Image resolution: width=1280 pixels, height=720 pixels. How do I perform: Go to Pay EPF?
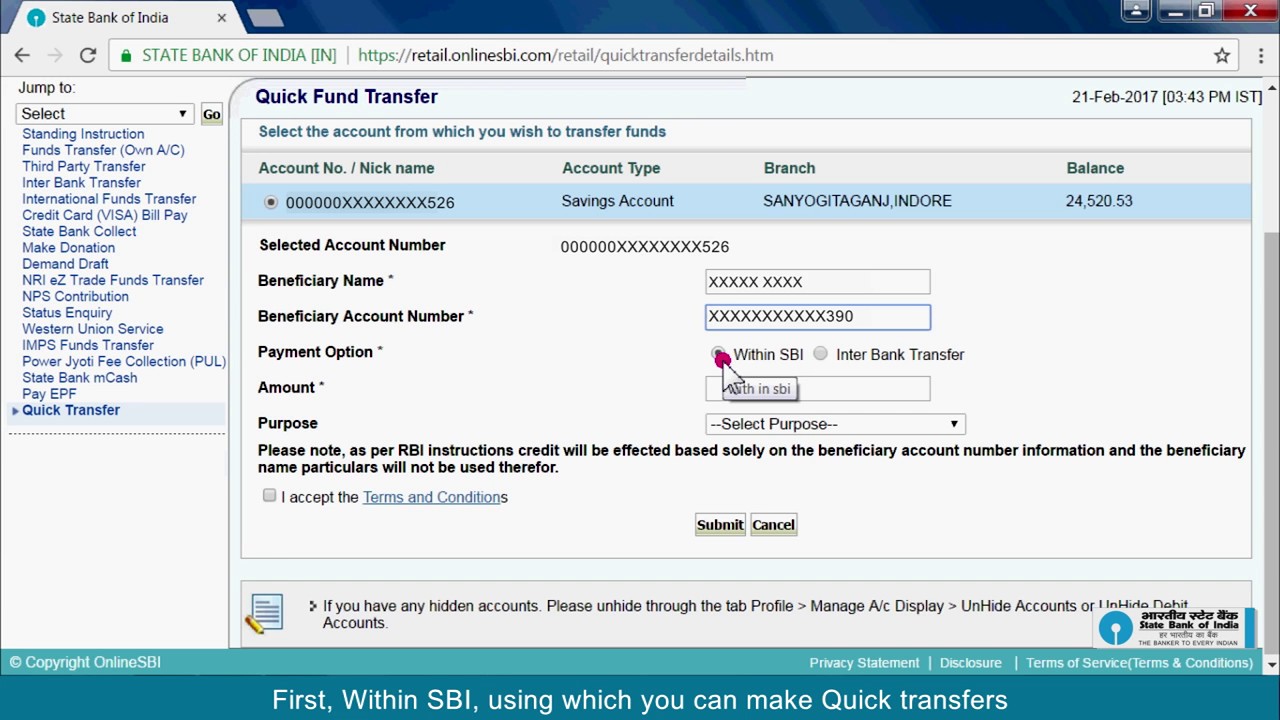point(49,394)
